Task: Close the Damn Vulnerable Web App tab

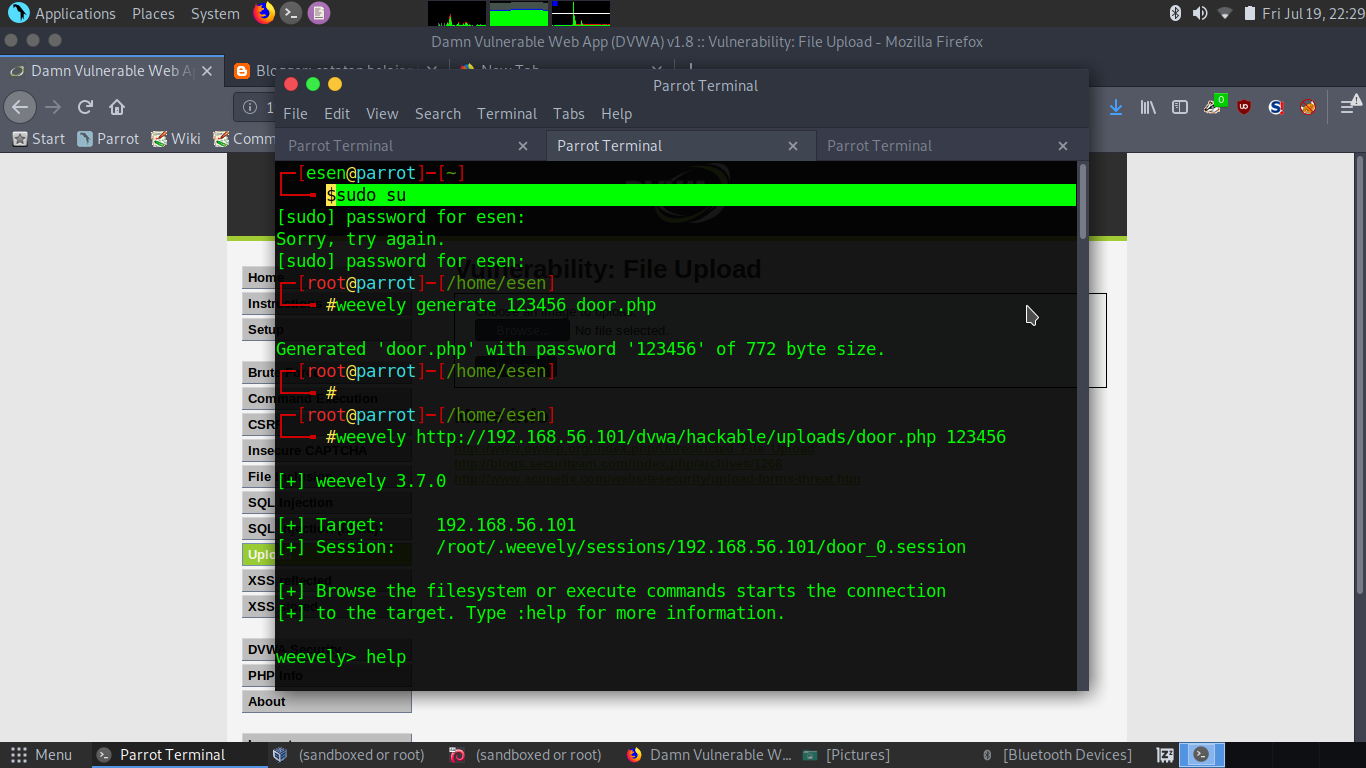Action: (207, 71)
